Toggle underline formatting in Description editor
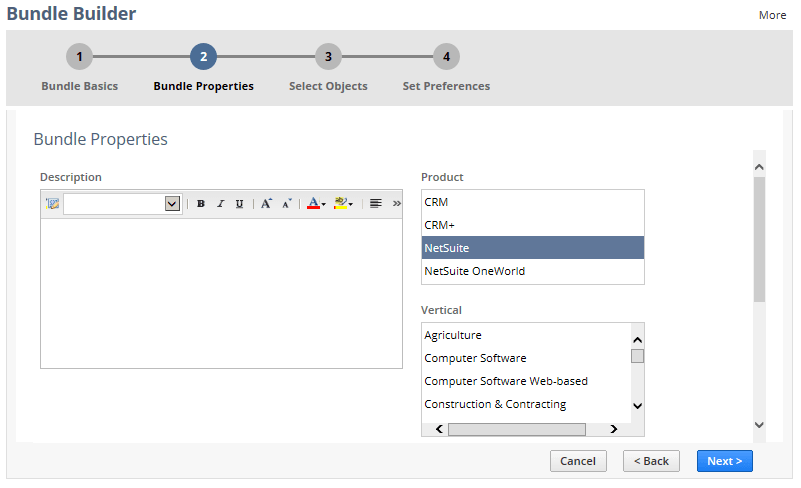 (239, 204)
